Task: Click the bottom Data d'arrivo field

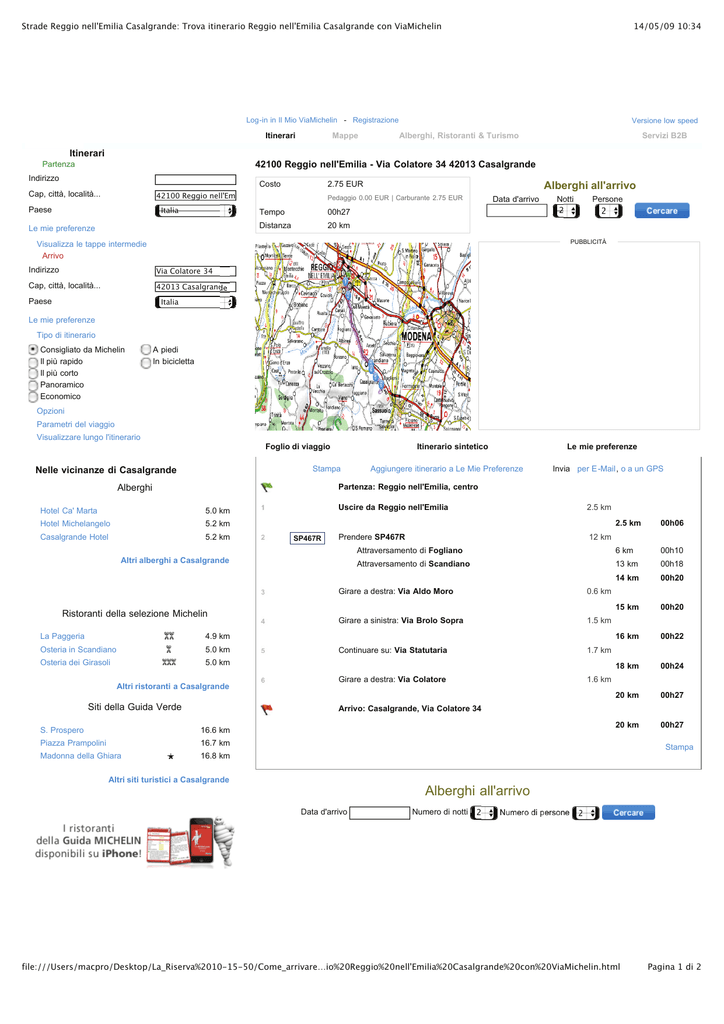Action: pos(379,813)
